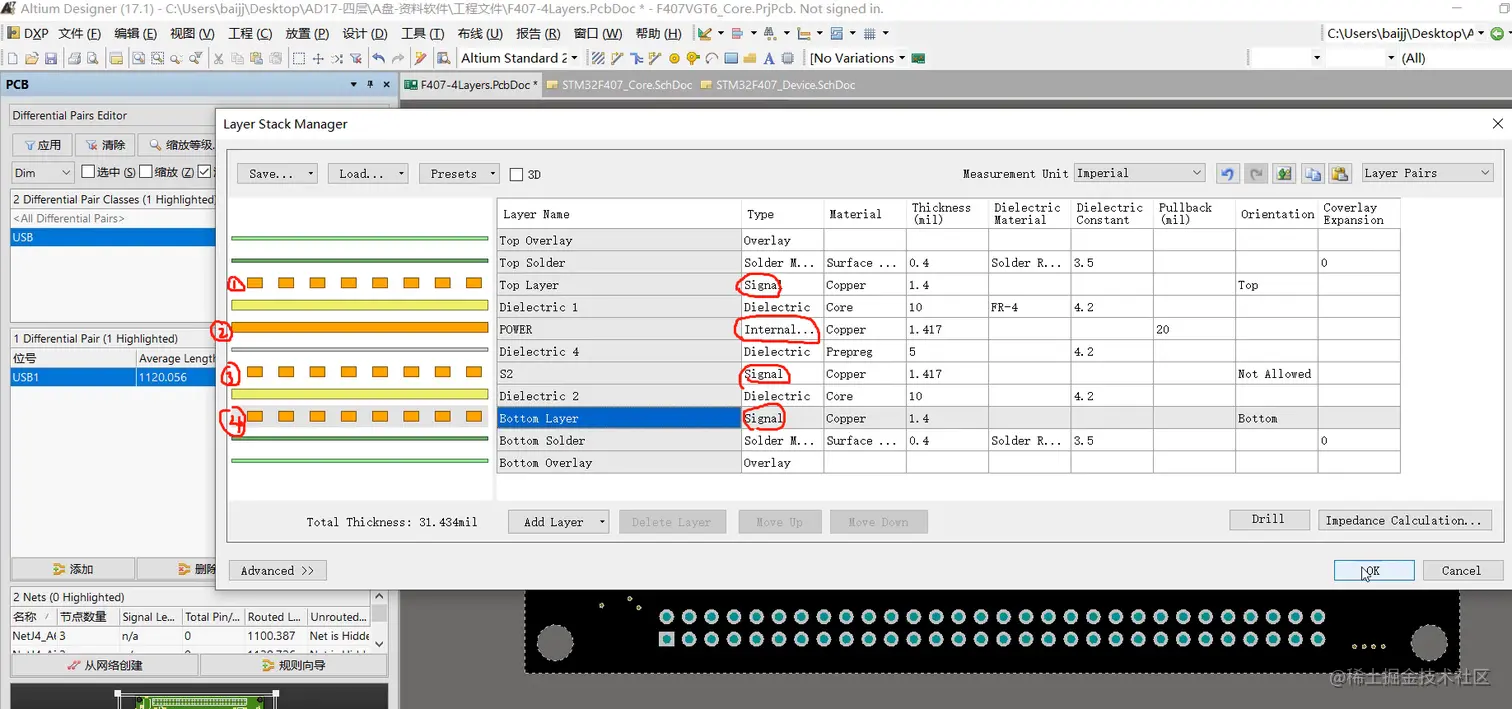Click Cancel in Layer Stack Manager

1461,570
